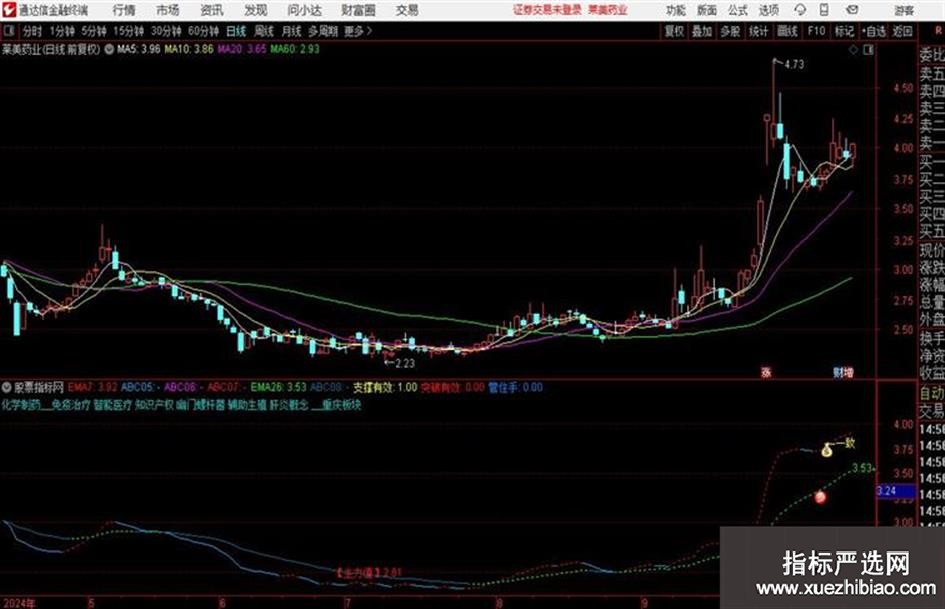
Task: Switch to the 分时 period tab
Action: 33,31
